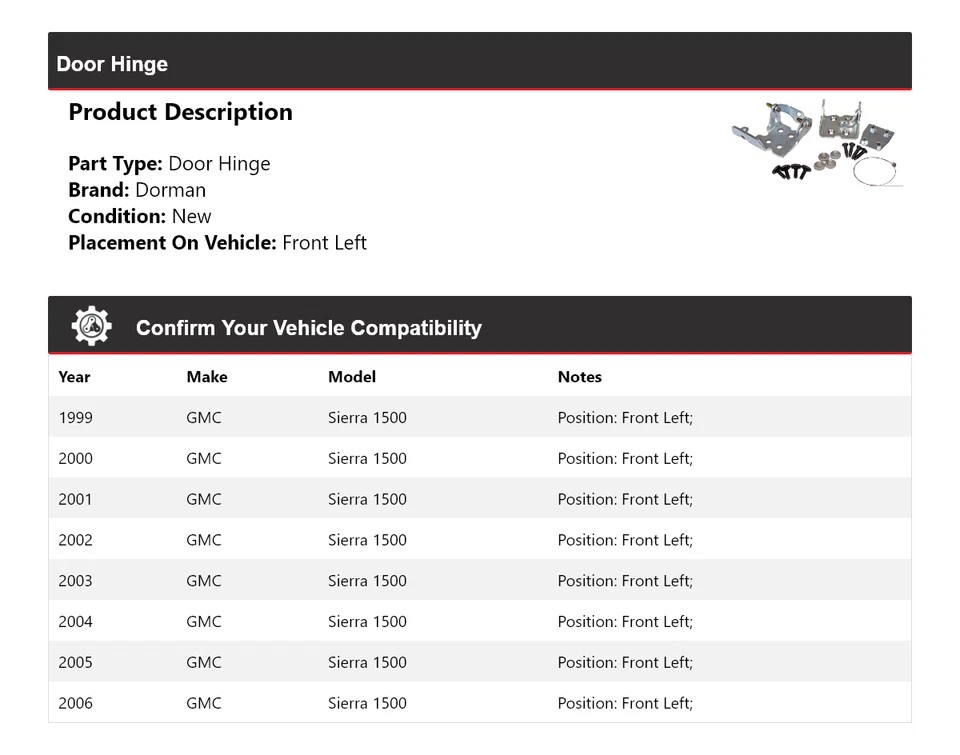The width and height of the screenshot is (960, 755).
Task: Select the 2004 year cell
Action: (x=75, y=622)
